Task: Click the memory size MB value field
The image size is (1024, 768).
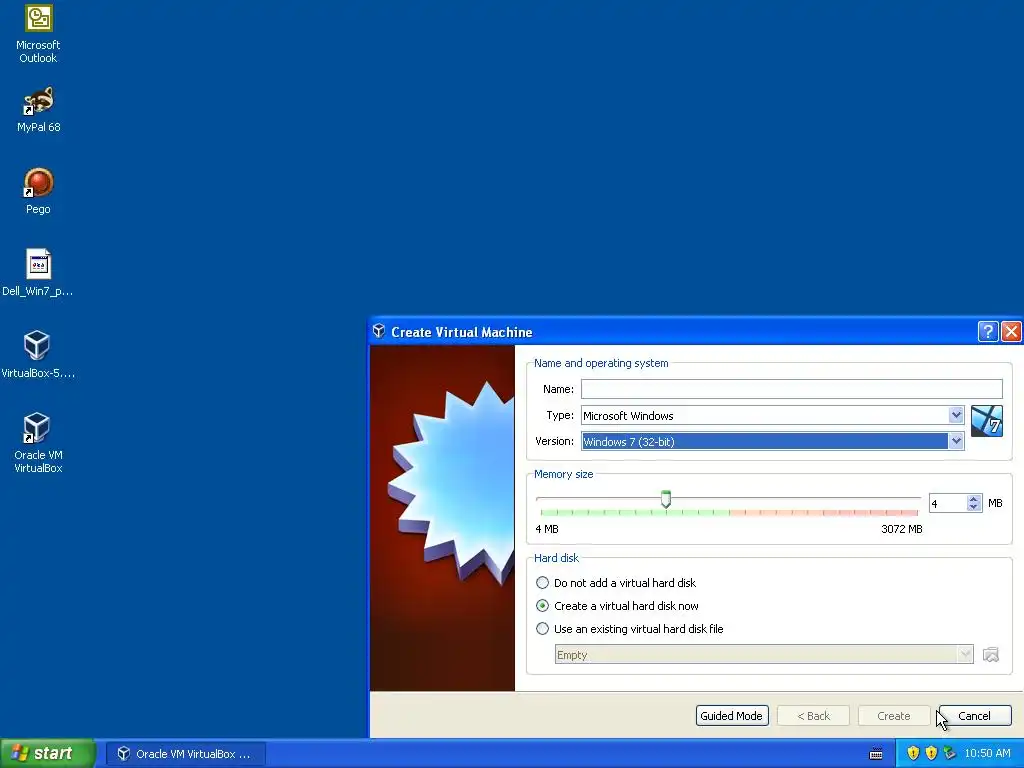Action: (948, 503)
